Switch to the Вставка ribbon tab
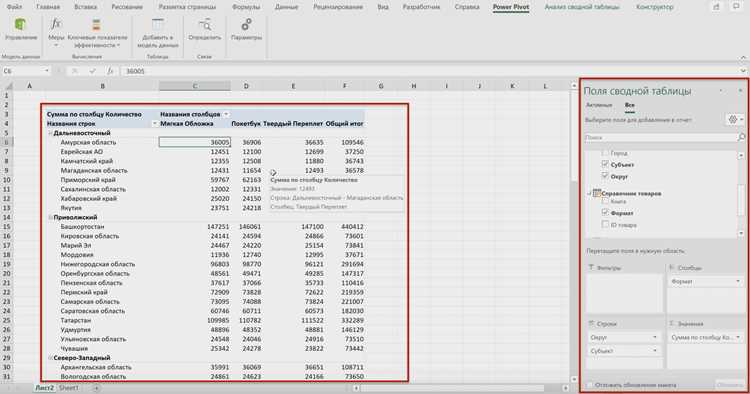 (86, 7)
